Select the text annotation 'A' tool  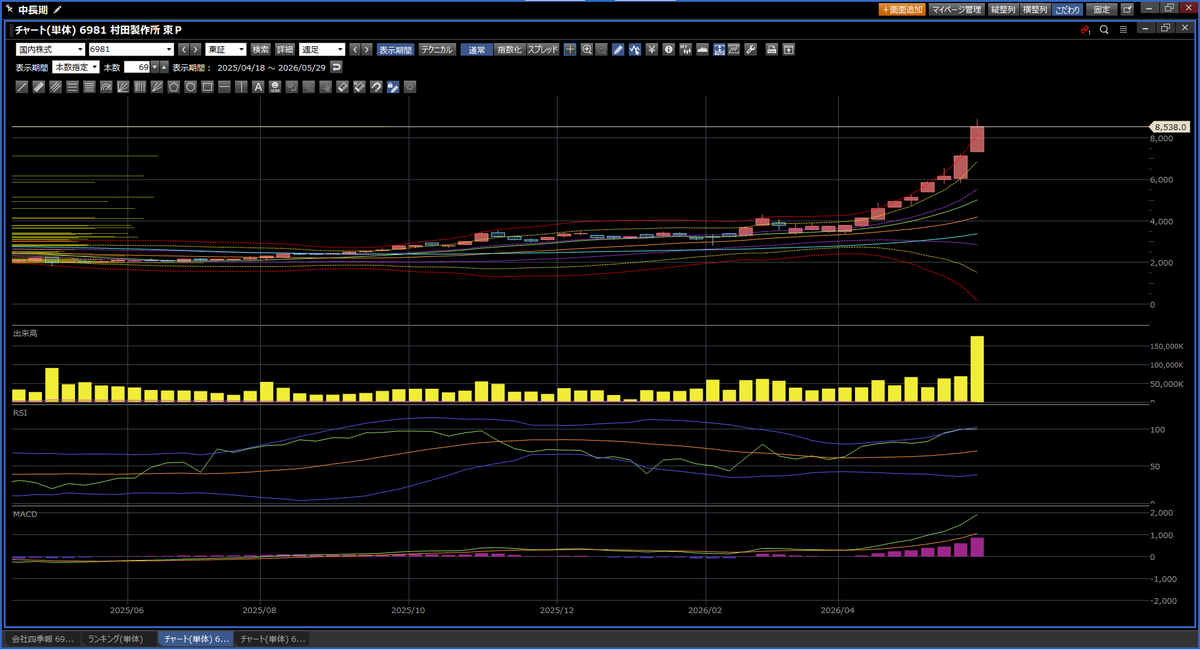click(258, 87)
